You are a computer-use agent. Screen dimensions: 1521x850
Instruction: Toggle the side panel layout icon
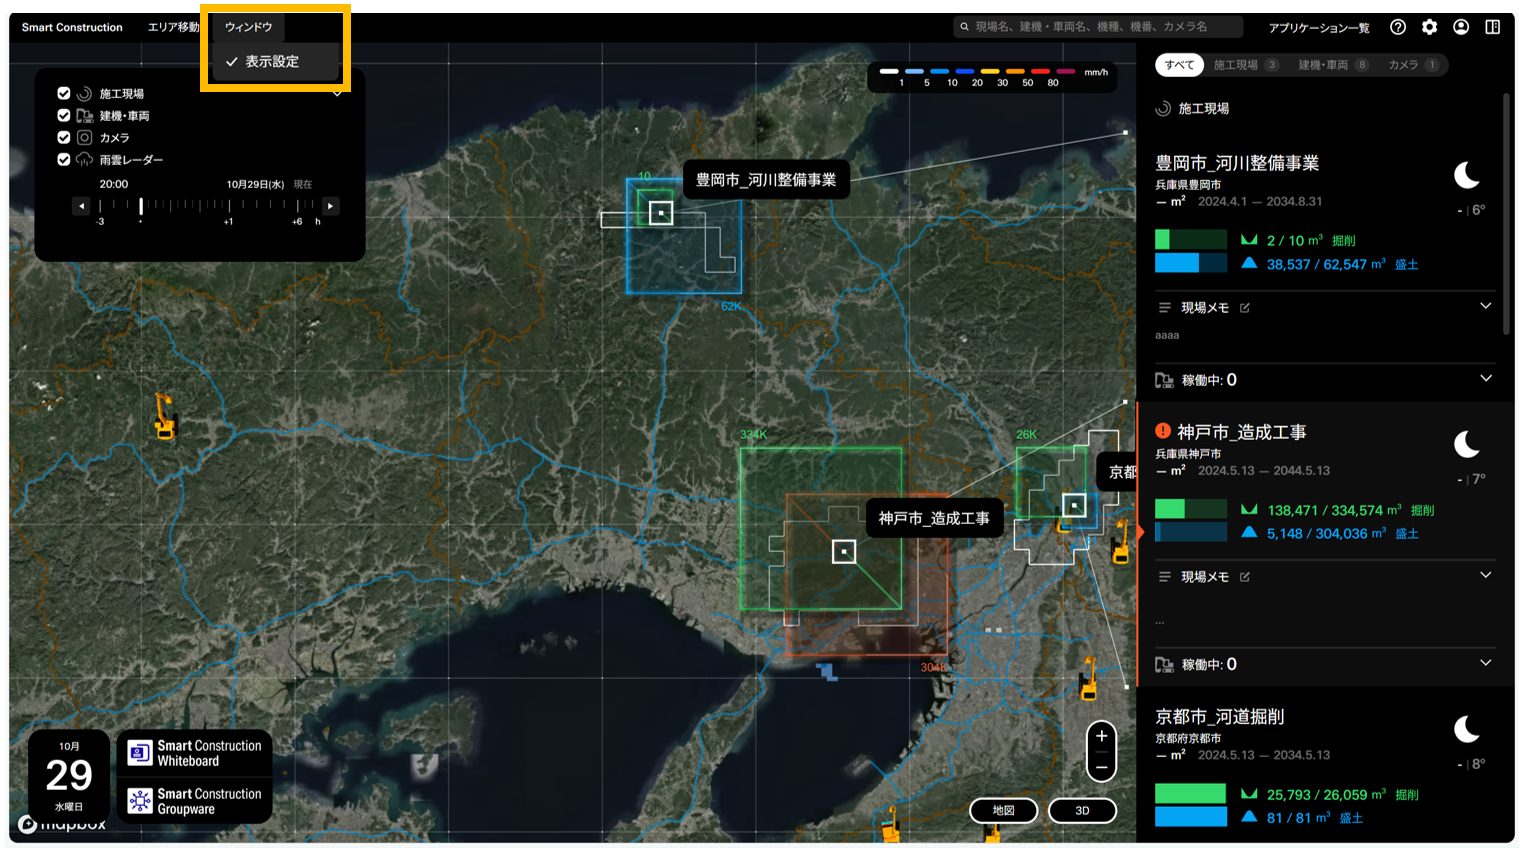1492,27
